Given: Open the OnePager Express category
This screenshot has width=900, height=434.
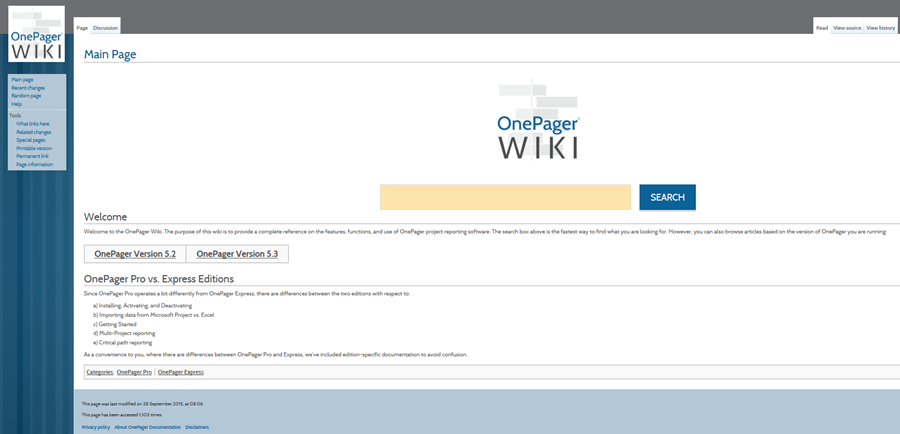Looking at the screenshot, I should coord(181,372).
